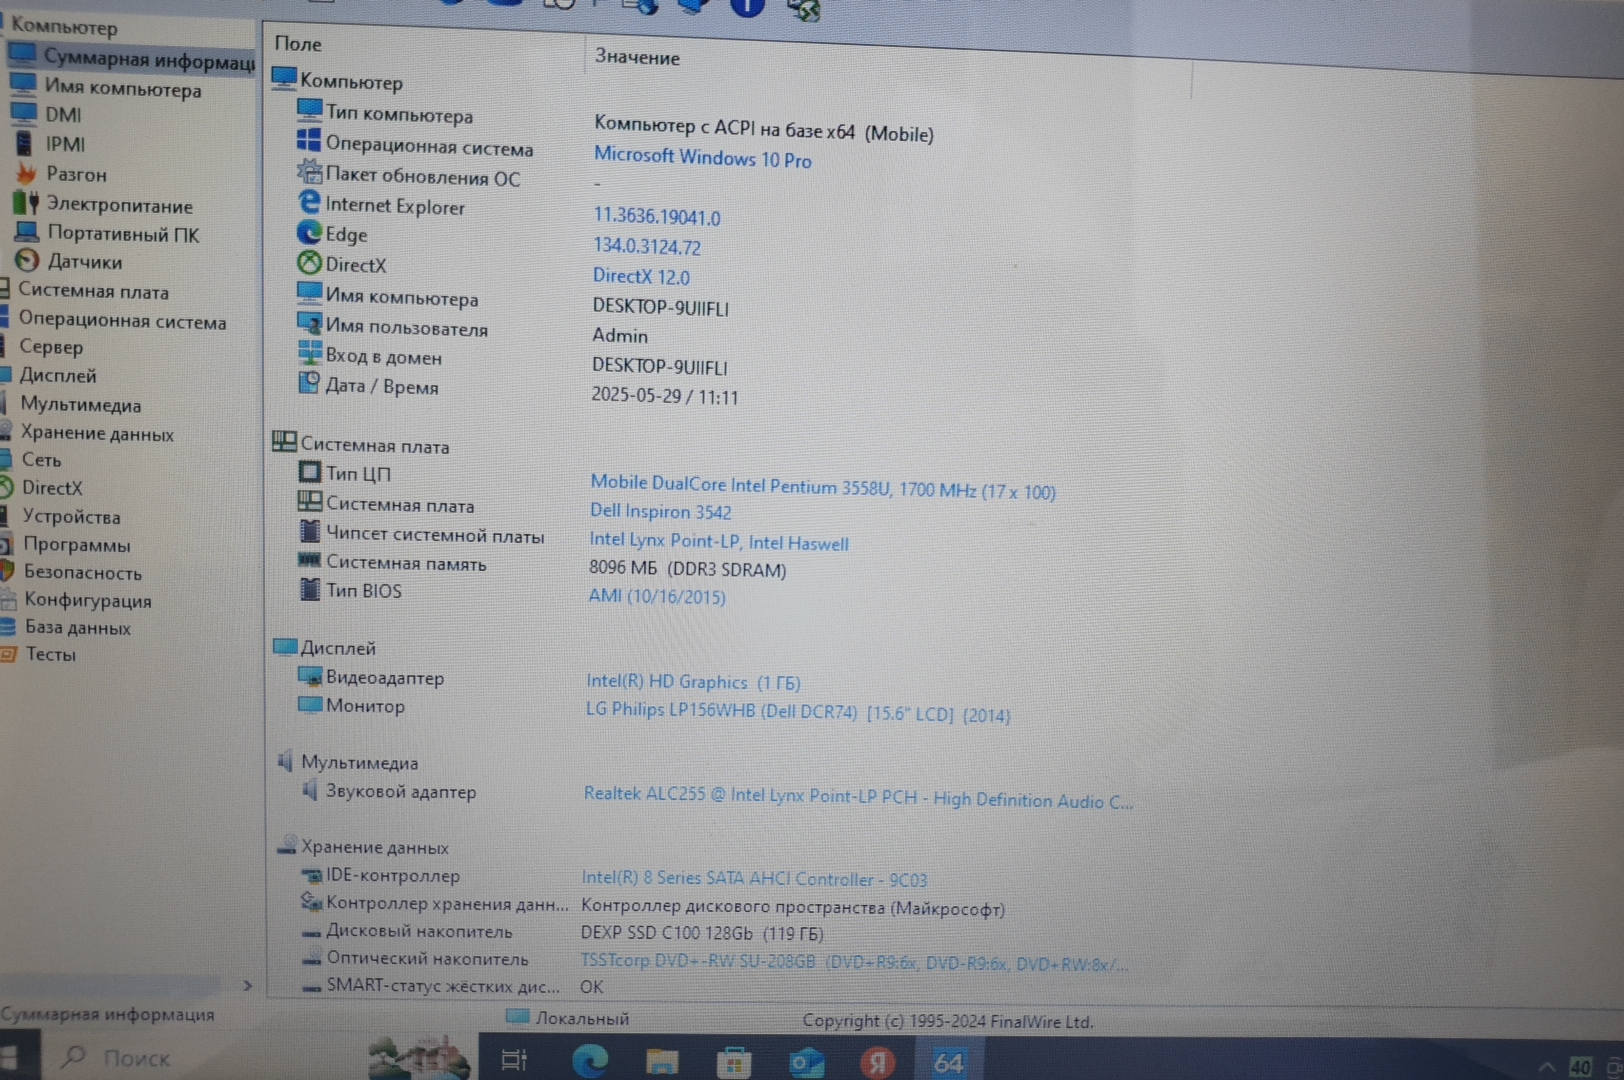Click gear icon of Пакет обновления ОС
This screenshot has width=1624, height=1080.
(x=310, y=171)
